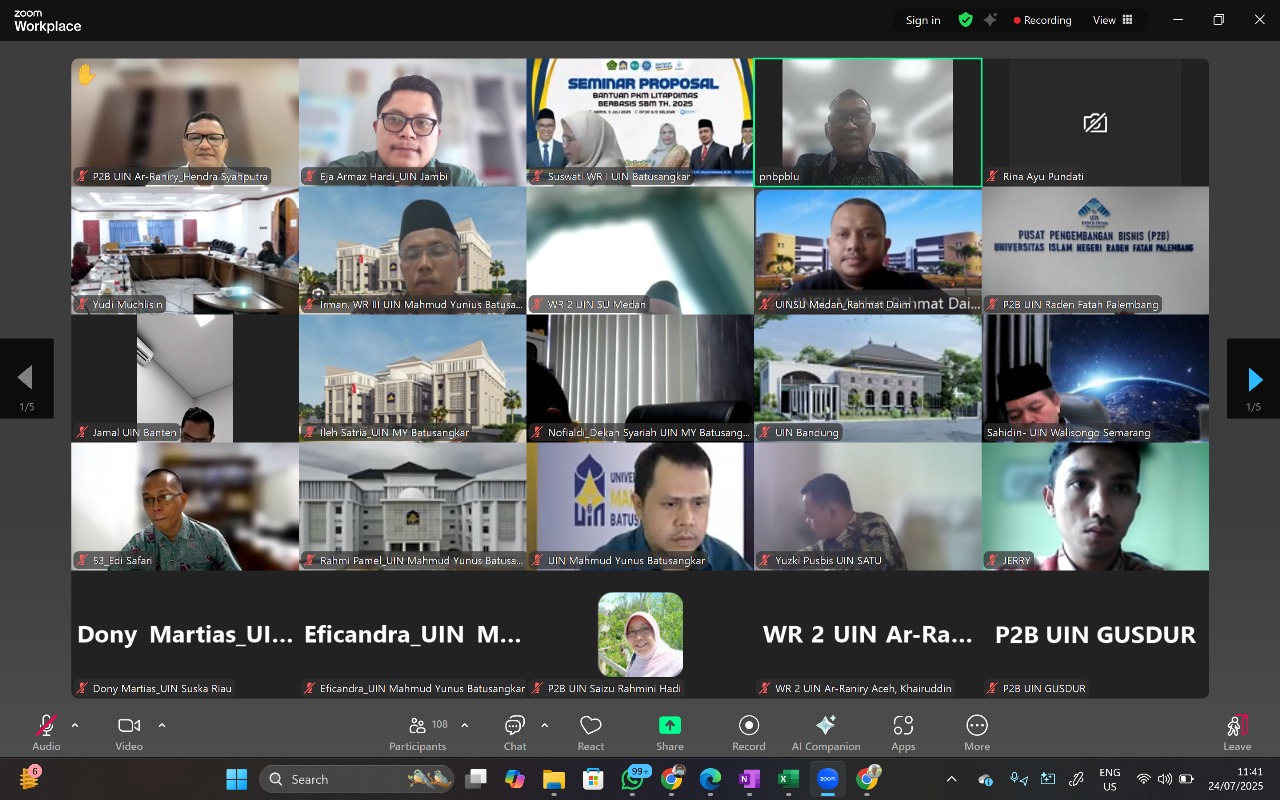
Task: Show hidden system tray icons
Action: coord(951,779)
